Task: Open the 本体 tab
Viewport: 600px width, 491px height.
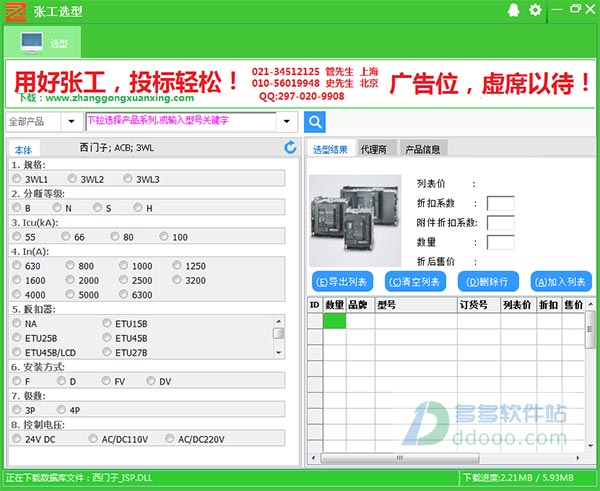Action: tap(24, 150)
